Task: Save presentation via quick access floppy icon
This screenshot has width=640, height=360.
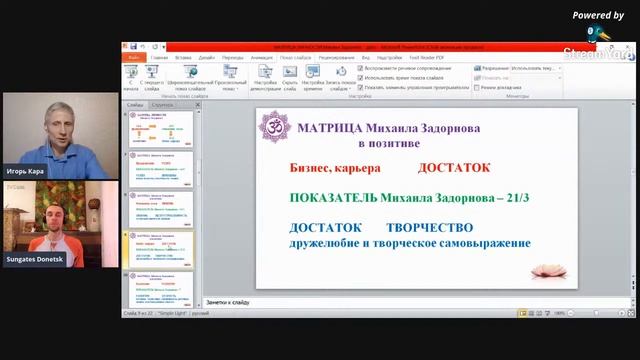Action: coord(133,47)
